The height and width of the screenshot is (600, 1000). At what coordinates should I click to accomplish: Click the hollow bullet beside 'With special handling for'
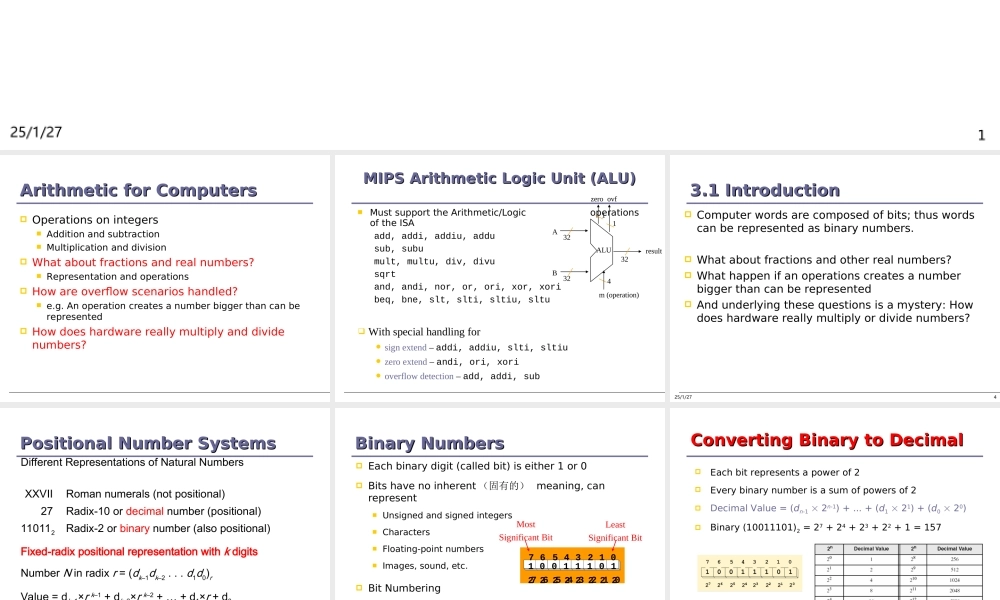(x=360, y=331)
